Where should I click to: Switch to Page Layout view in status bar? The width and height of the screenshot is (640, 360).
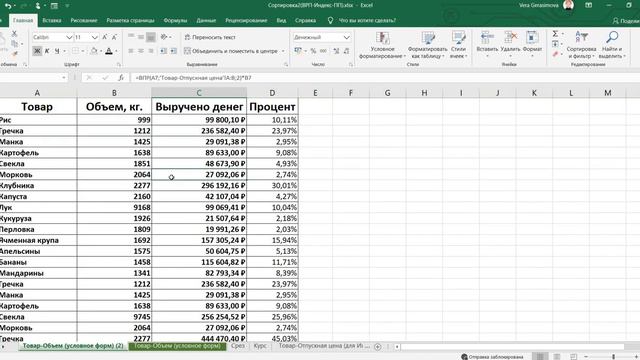(x=557, y=357)
